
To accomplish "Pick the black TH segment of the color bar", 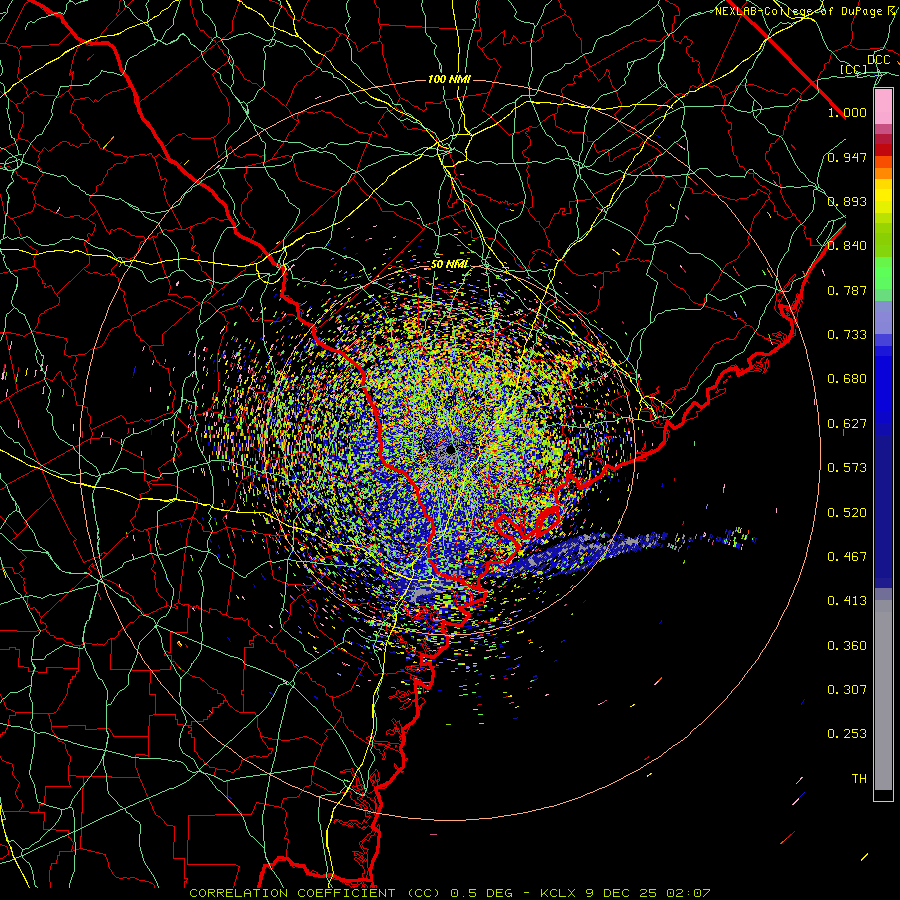I will (883, 794).
